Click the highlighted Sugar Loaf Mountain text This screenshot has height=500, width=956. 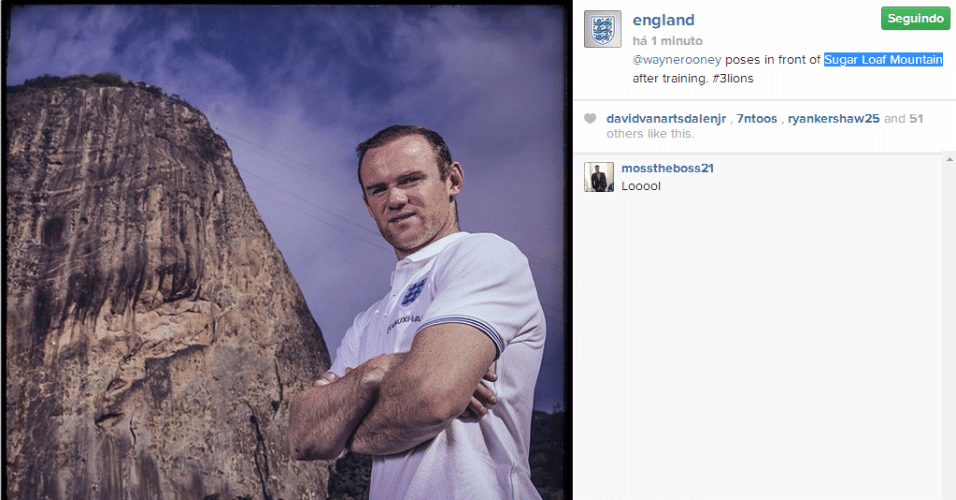[883, 60]
